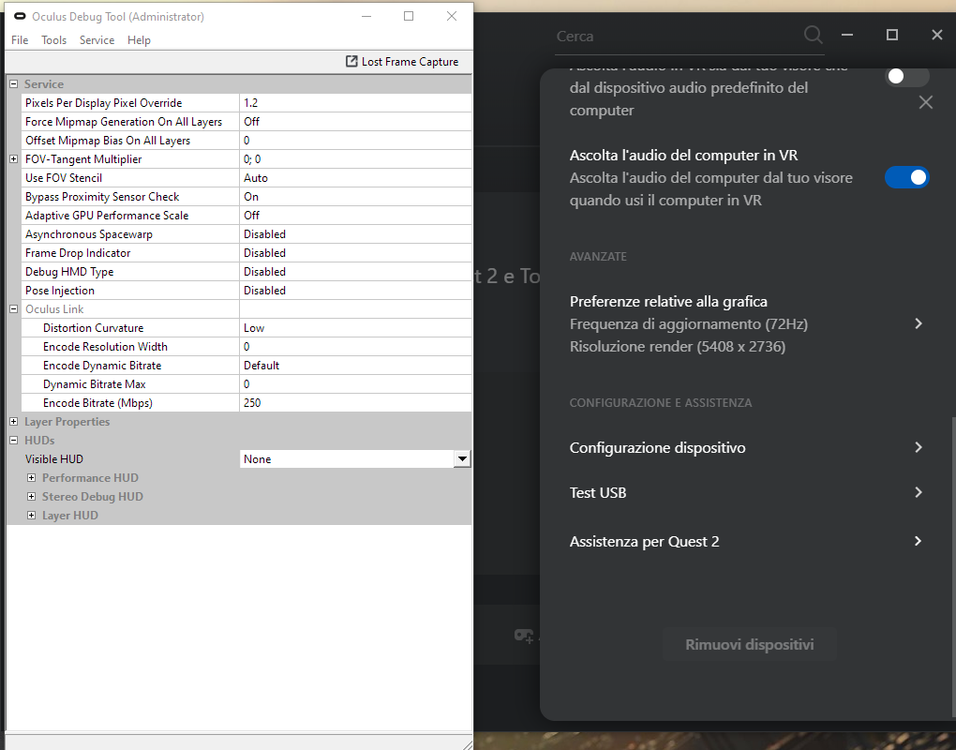Click the Oculus app panel scrollbar
This screenshot has width=956, height=750.
pyautogui.click(x=952, y=565)
